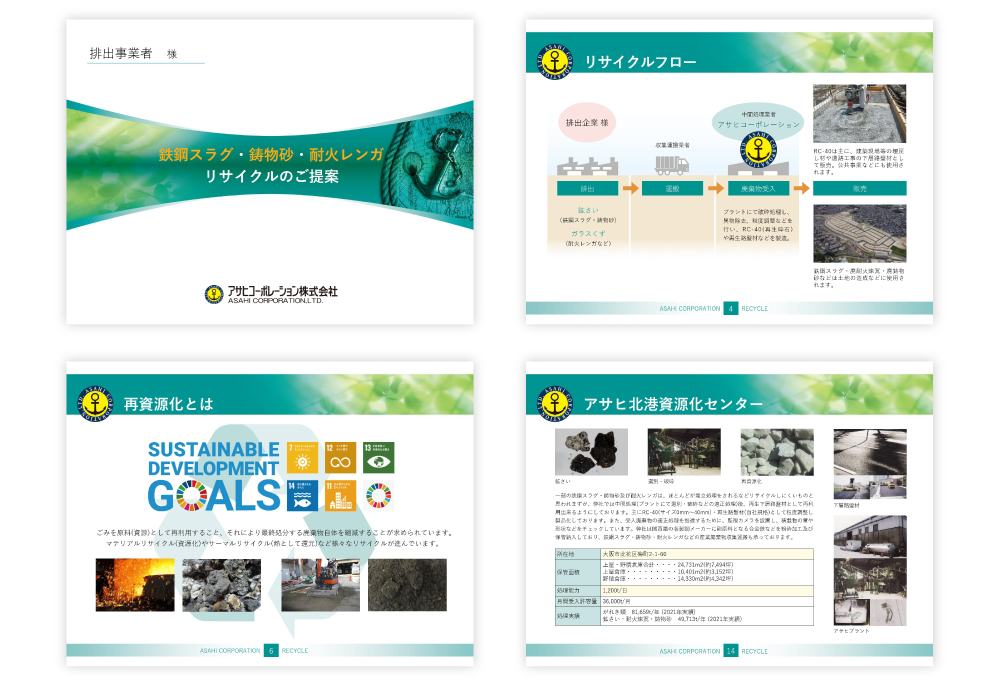
Task: Click the SDG 12 infinity loop icon
Action: [341, 457]
